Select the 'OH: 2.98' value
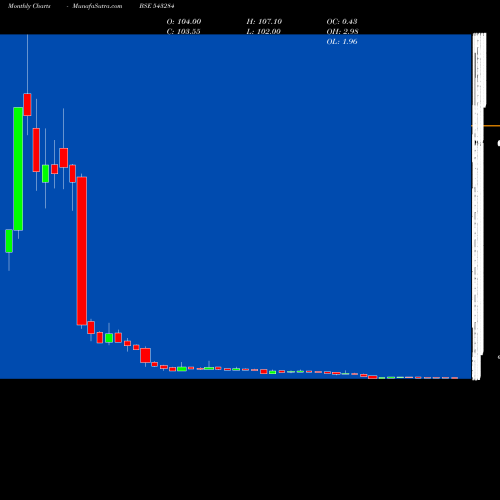Viewport: 500px width, 500px height. pyautogui.click(x=342, y=31)
